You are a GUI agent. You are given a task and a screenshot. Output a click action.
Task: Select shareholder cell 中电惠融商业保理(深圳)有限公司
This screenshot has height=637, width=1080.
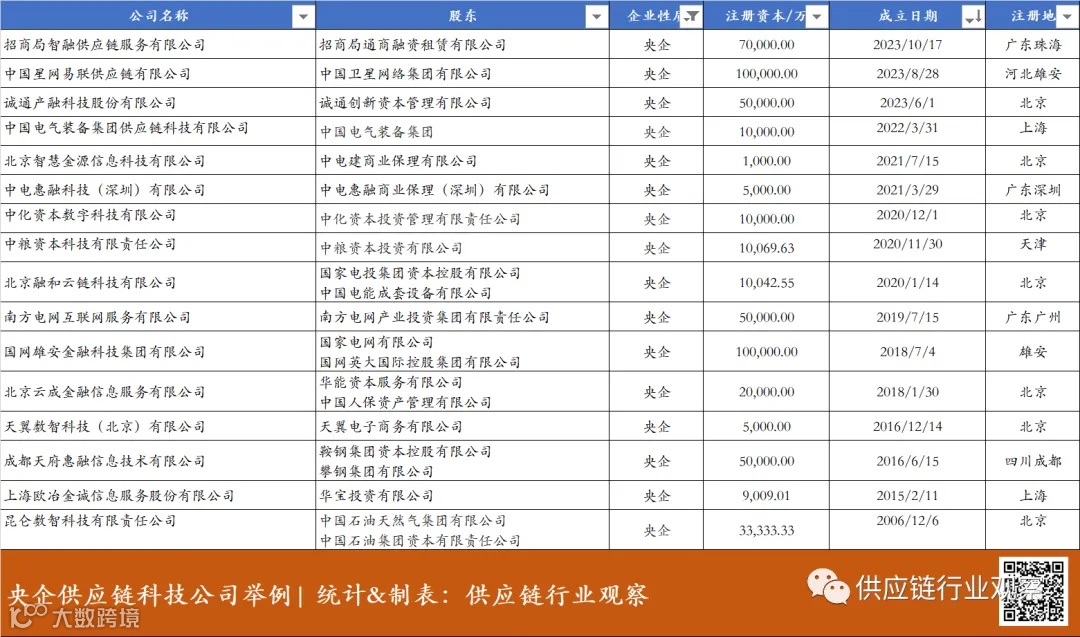463,189
